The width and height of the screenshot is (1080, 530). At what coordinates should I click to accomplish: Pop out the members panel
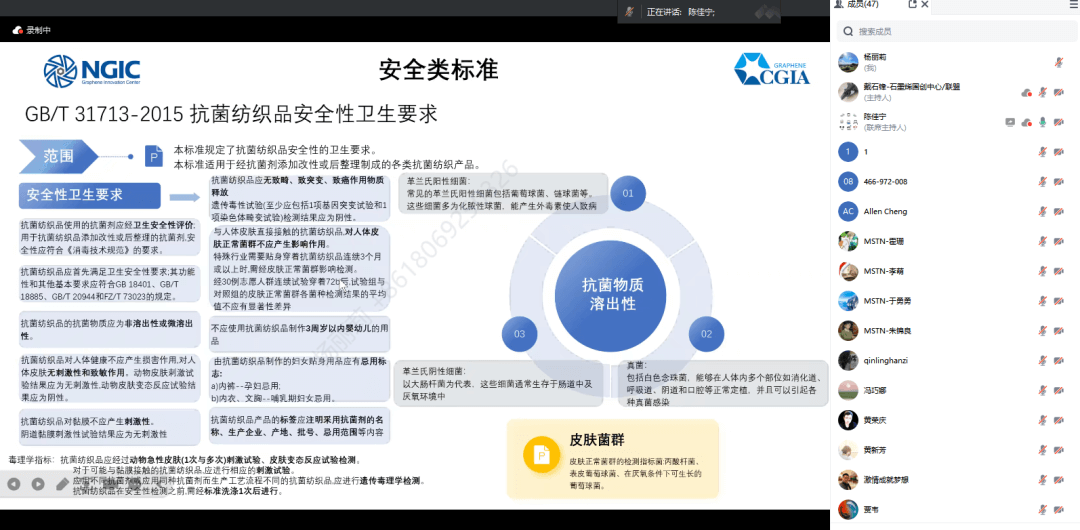(913, 4)
